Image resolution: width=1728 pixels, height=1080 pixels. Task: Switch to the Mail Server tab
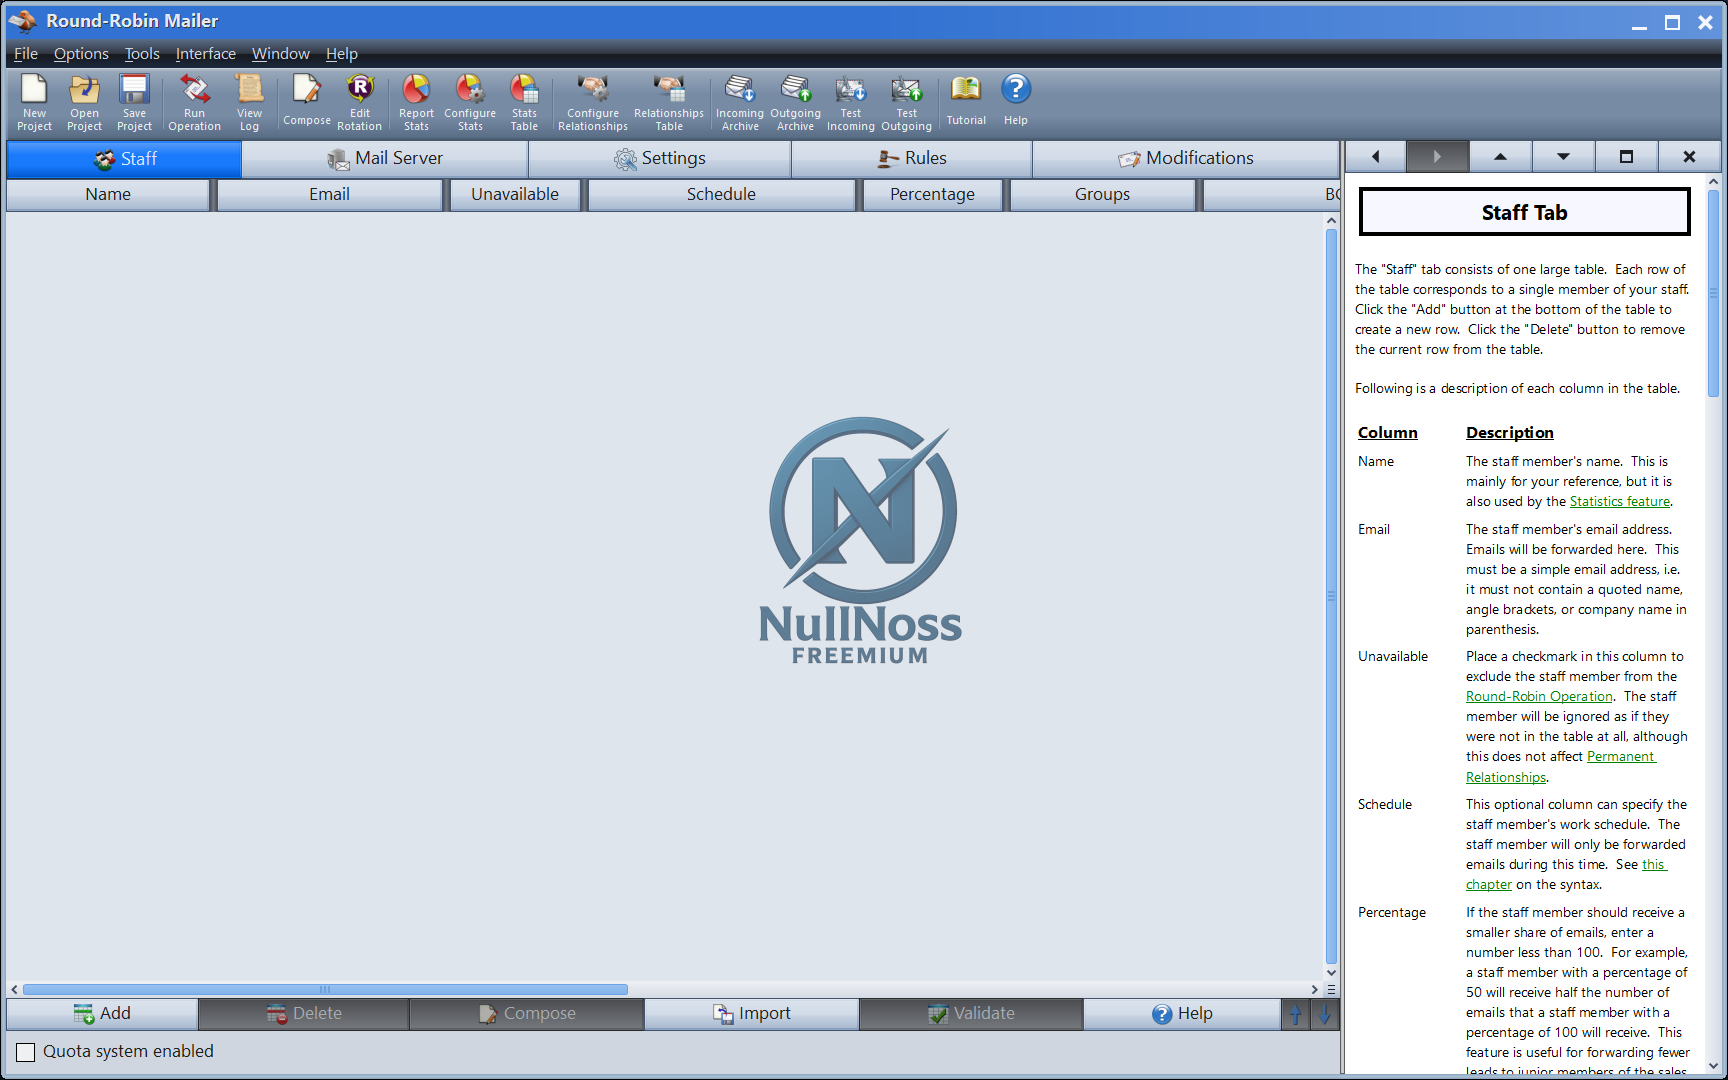(x=385, y=159)
